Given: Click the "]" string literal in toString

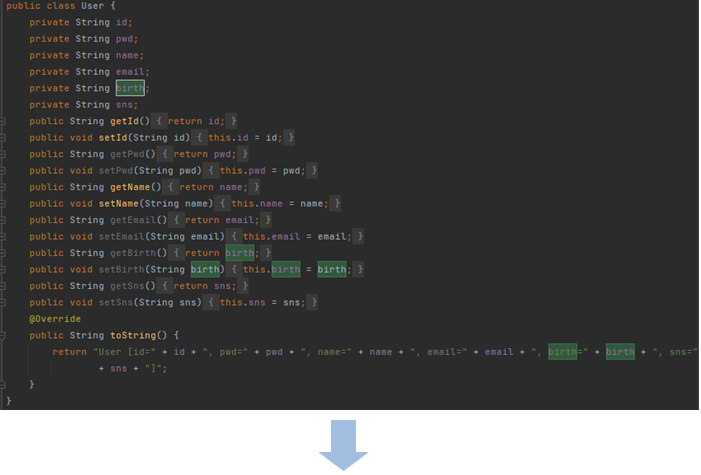Looking at the screenshot, I should pyautogui.click(x=153, y=369).
